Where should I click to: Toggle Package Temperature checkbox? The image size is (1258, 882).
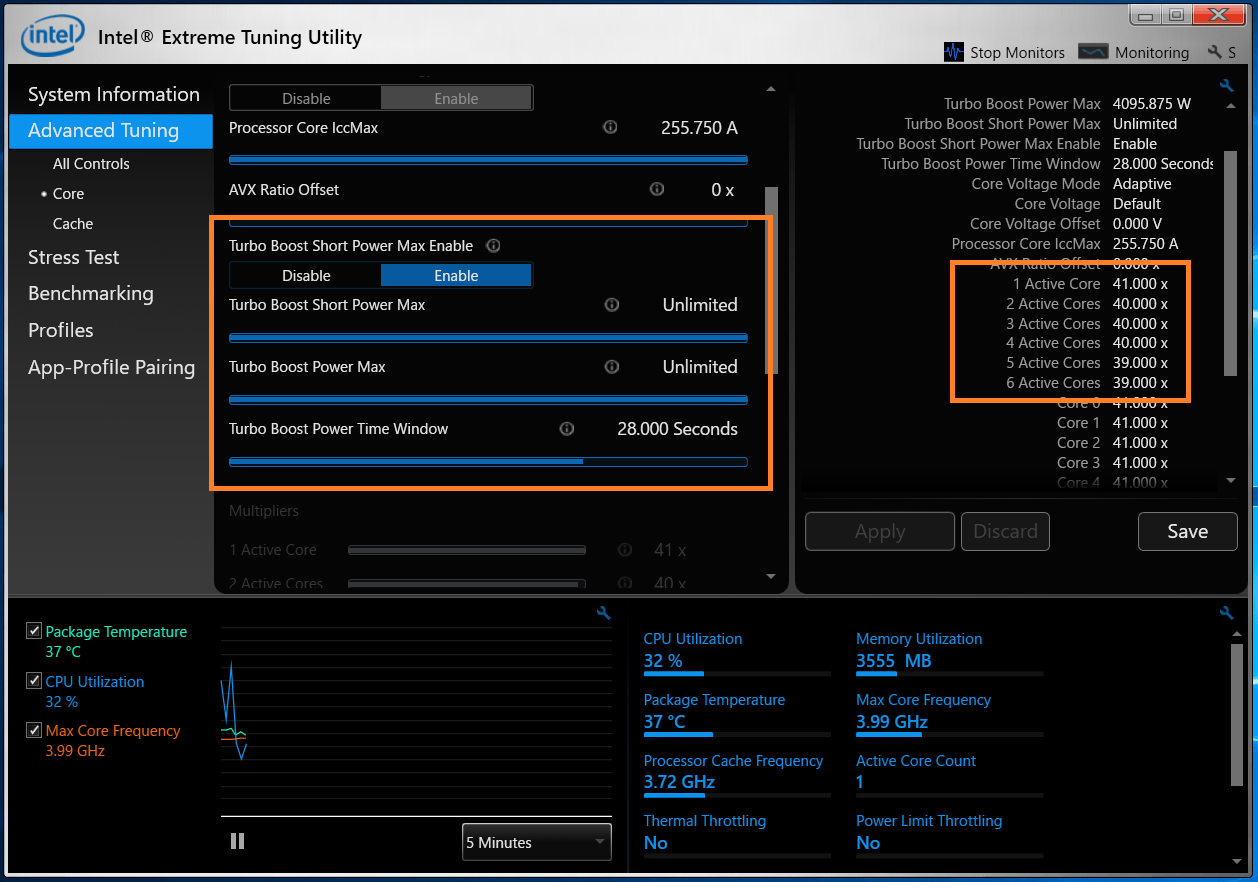[34, 631]
